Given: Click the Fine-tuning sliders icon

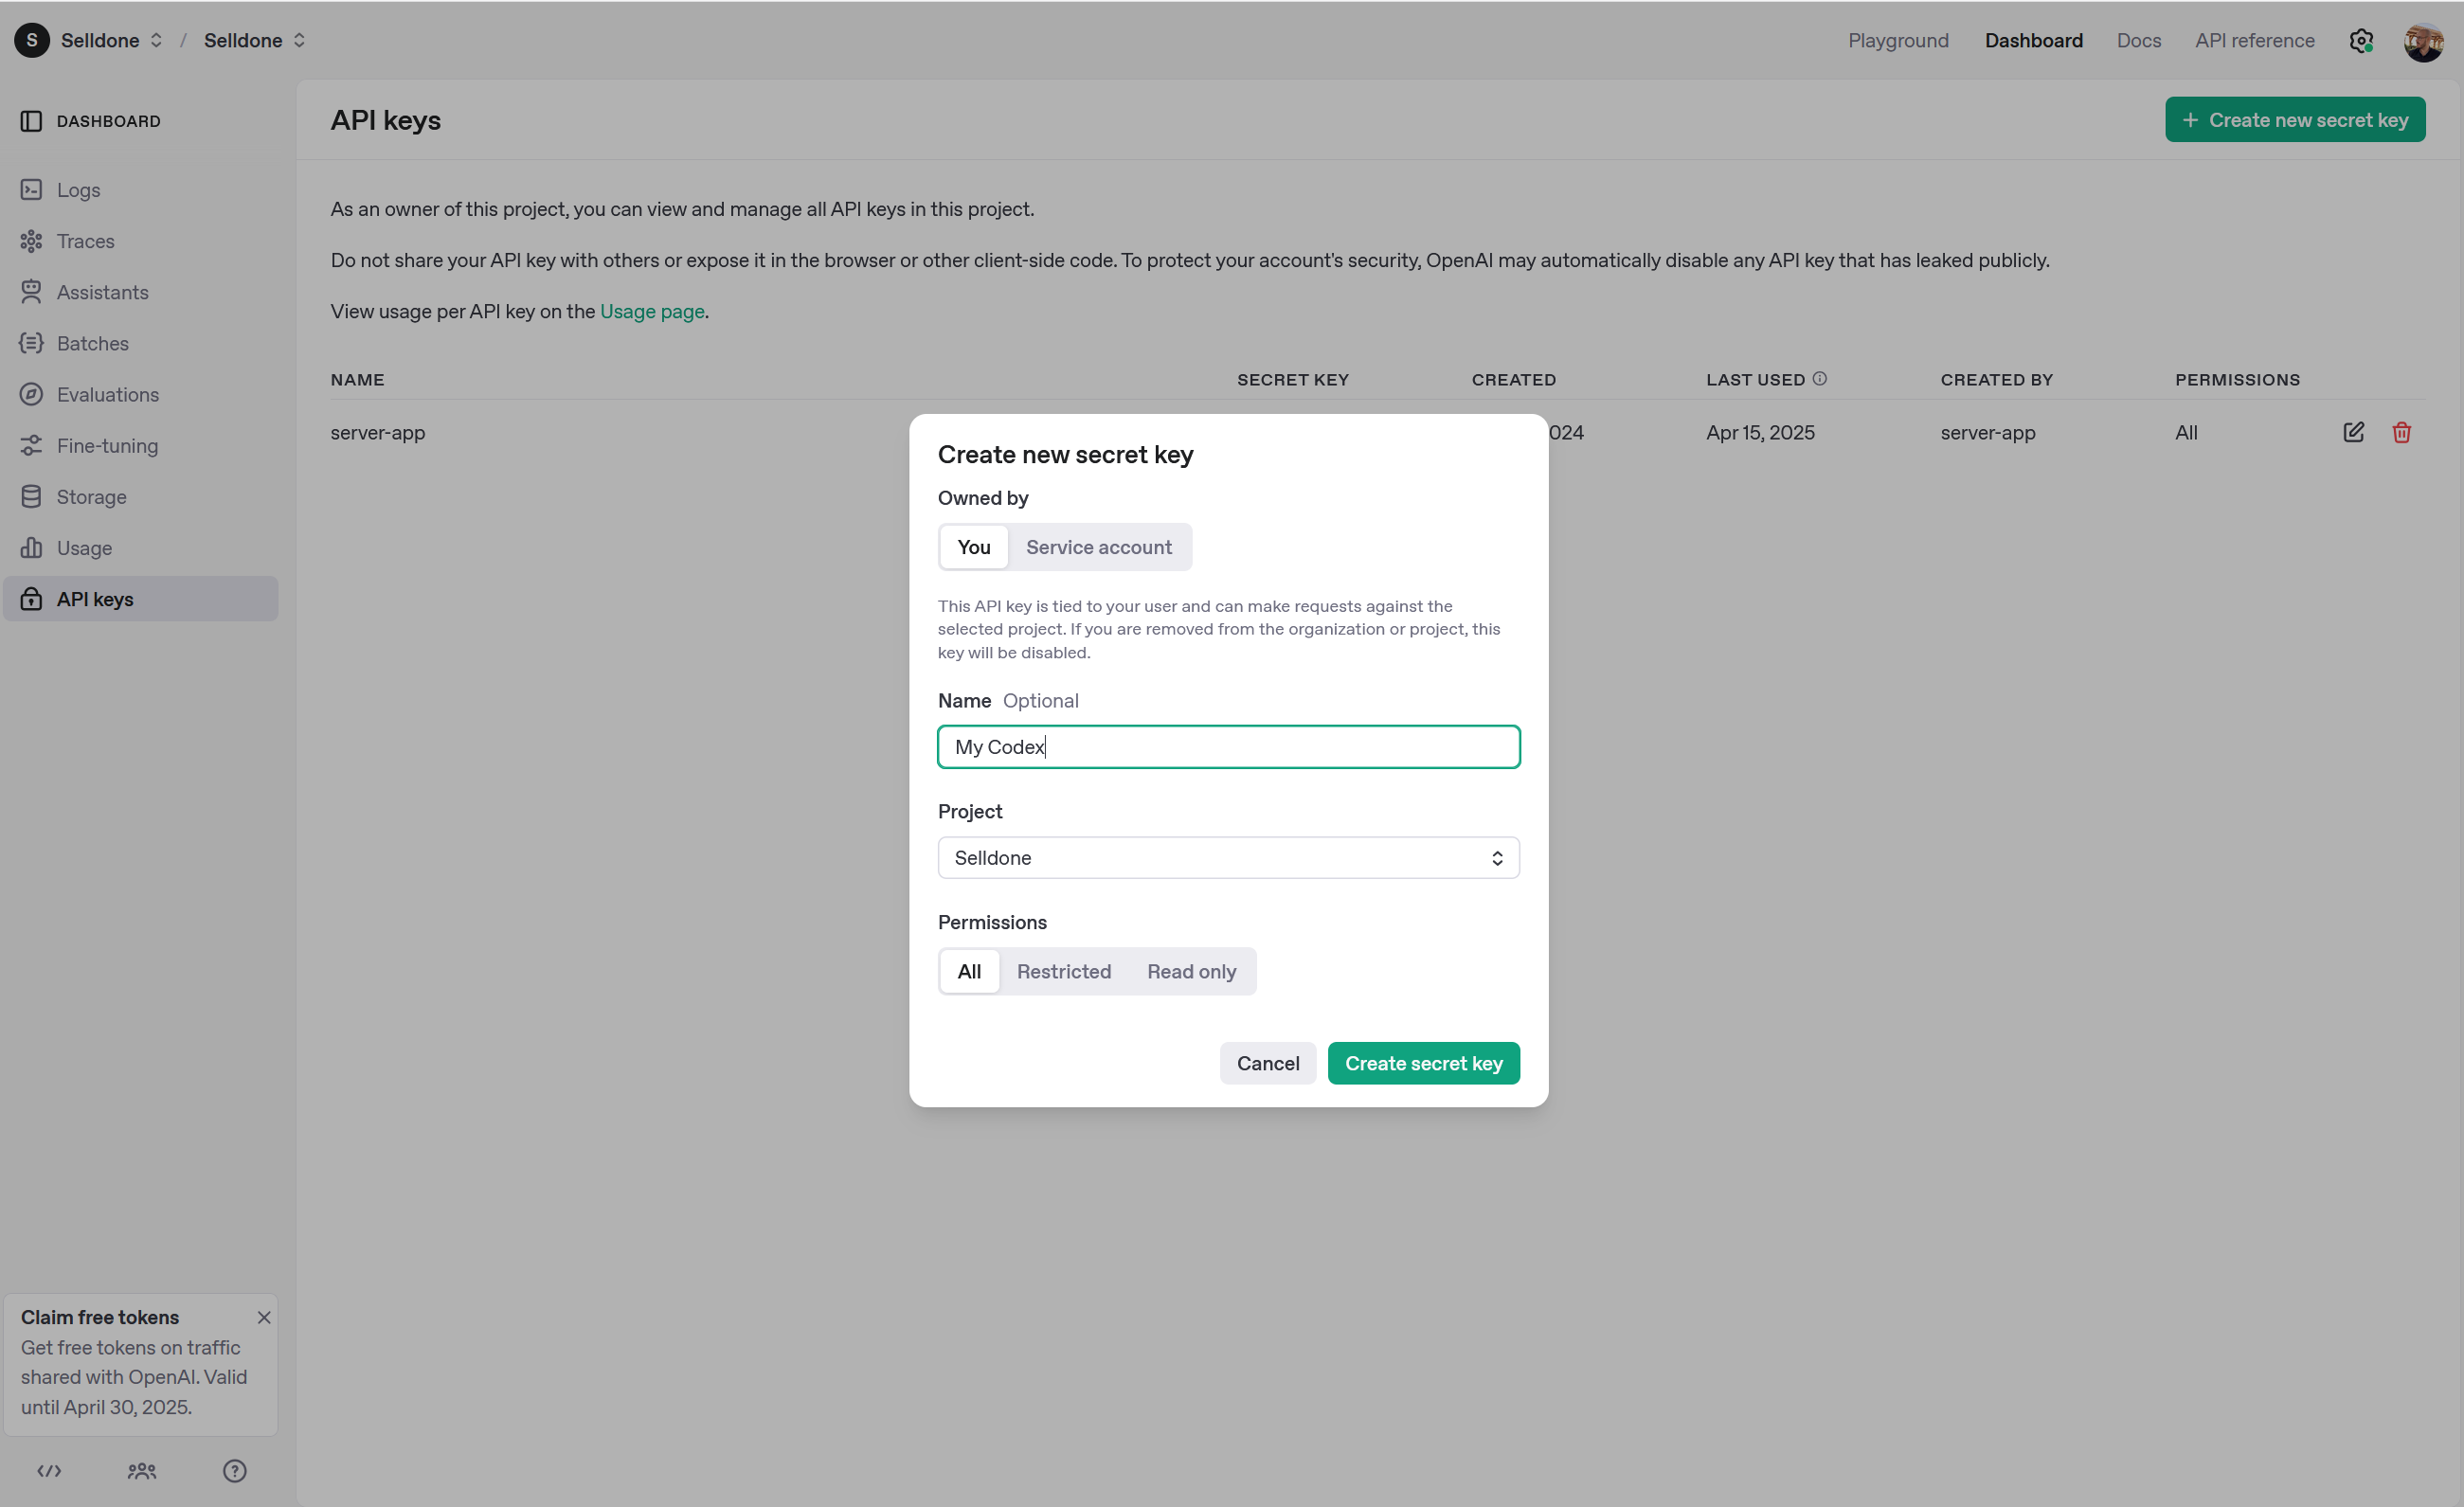Looking at the screenshot, I should tap(31, 445).
